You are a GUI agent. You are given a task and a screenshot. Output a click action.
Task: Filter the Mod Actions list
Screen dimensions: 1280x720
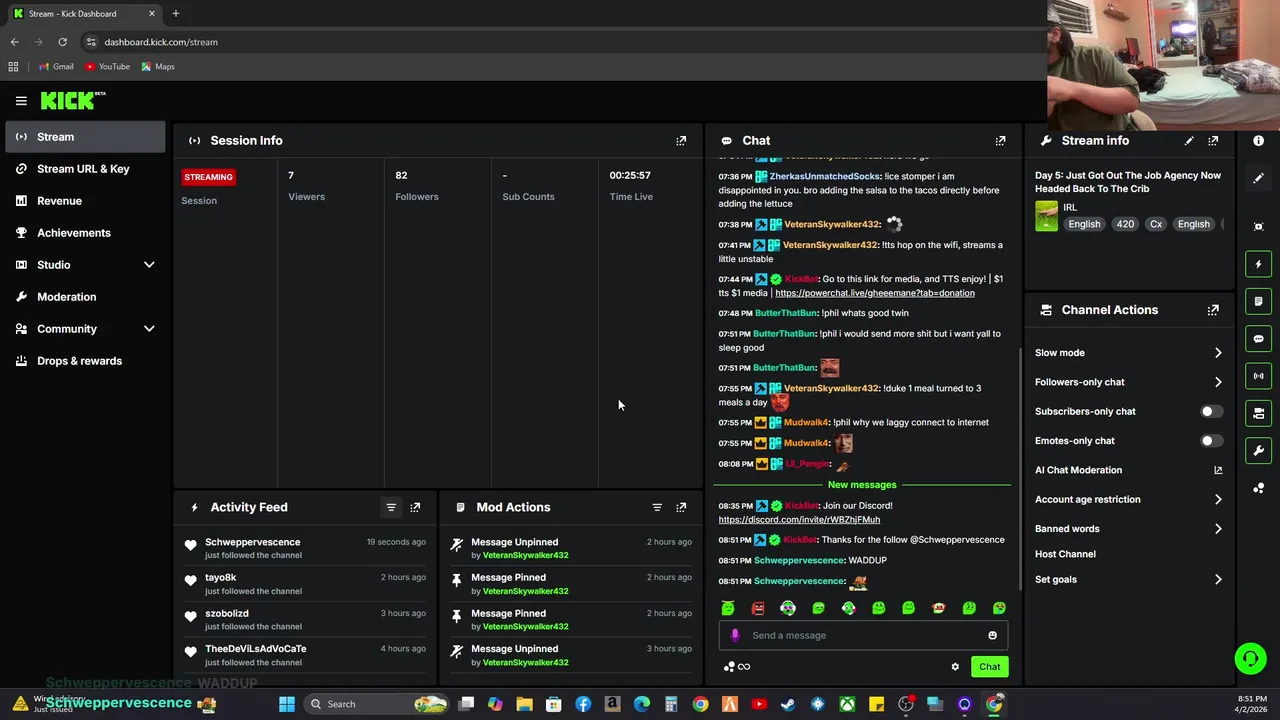(x=657, y=507)
